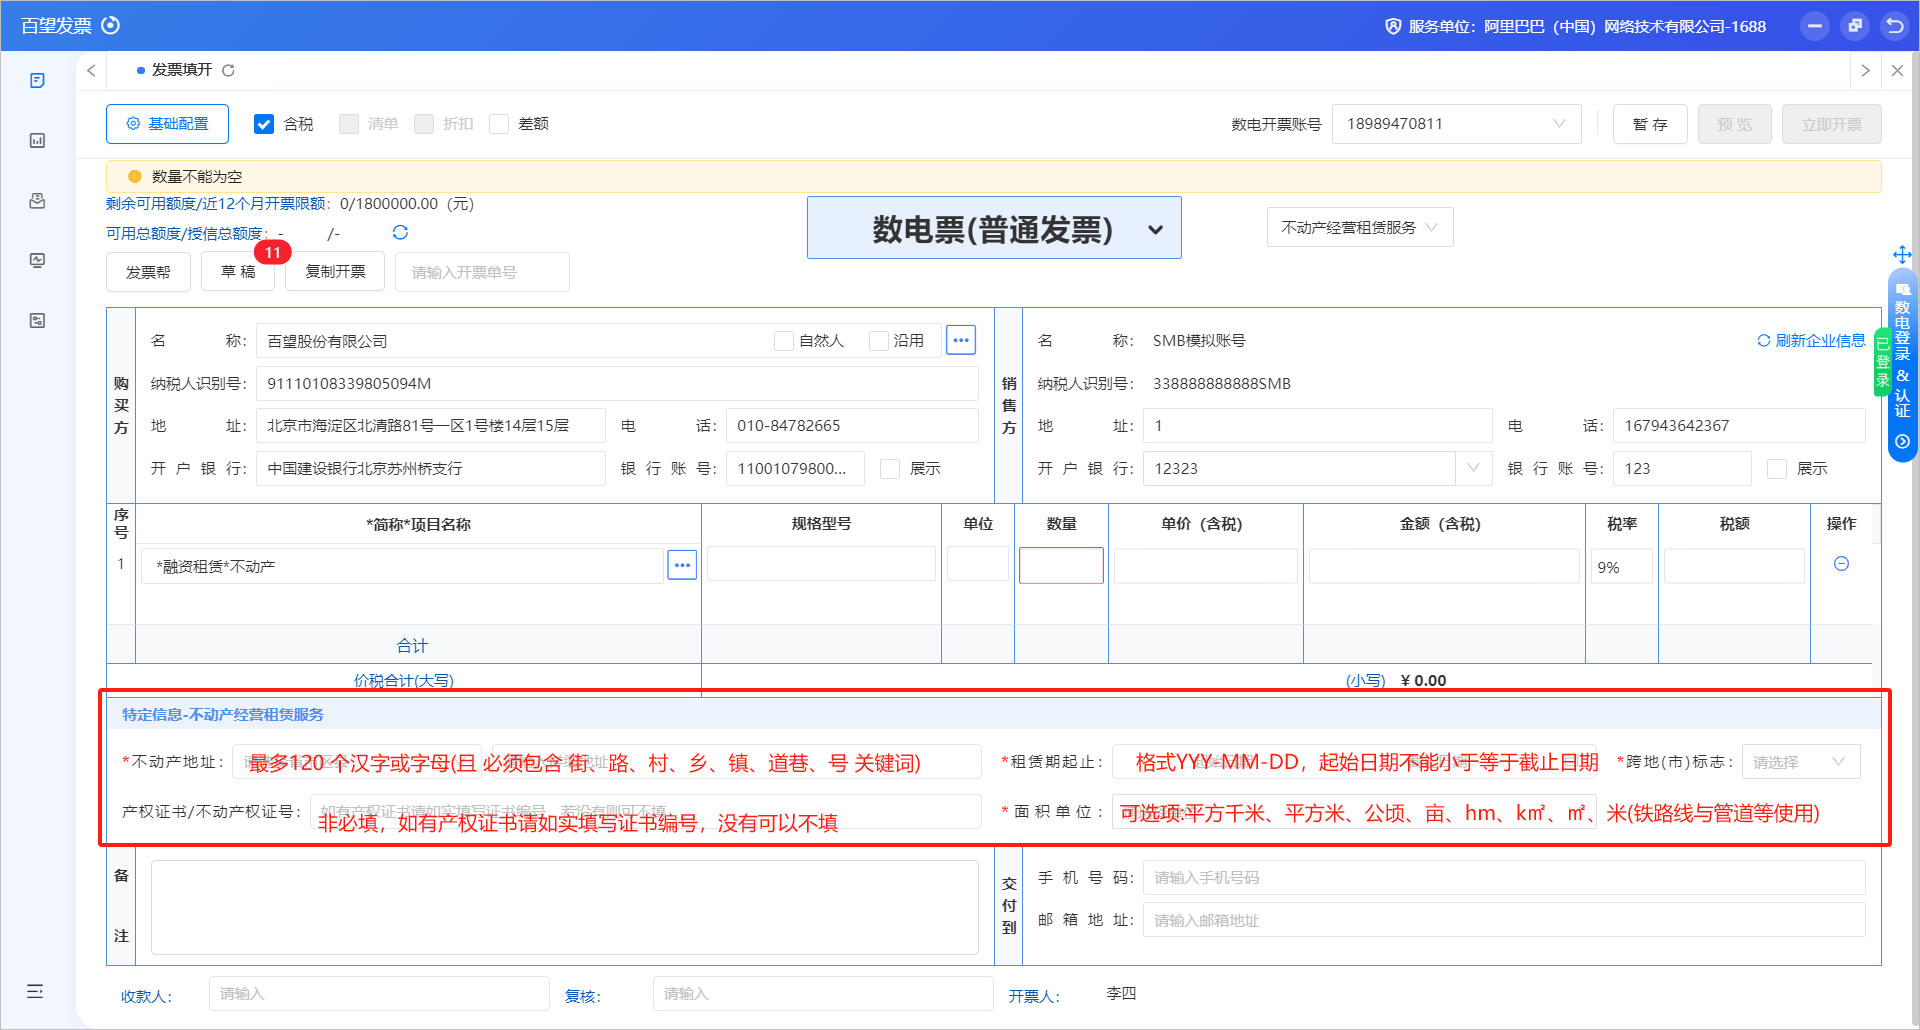Click the 复制开票 button
Image resolution: width=1920 pixels, height=1030 pixels.
pos(335,272)
